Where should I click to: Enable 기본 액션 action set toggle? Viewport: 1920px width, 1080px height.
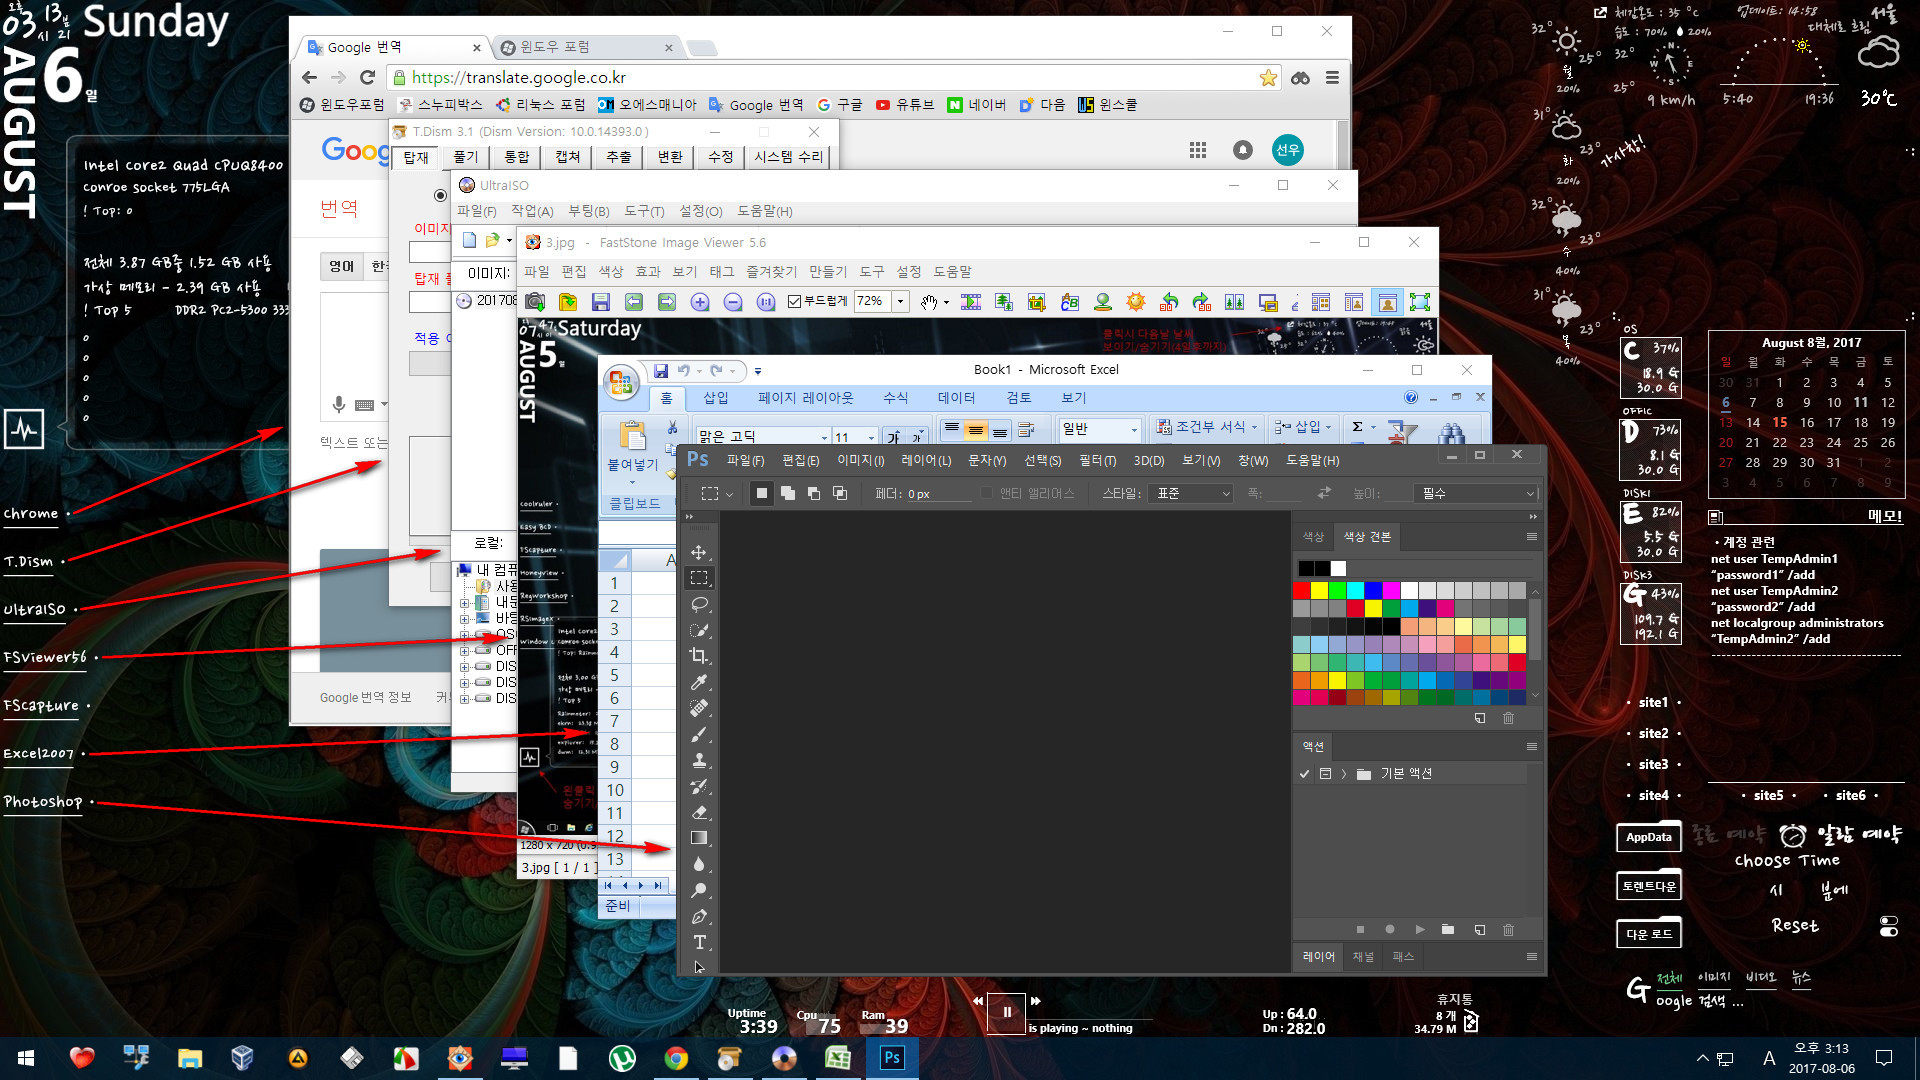click(1303, 773)
